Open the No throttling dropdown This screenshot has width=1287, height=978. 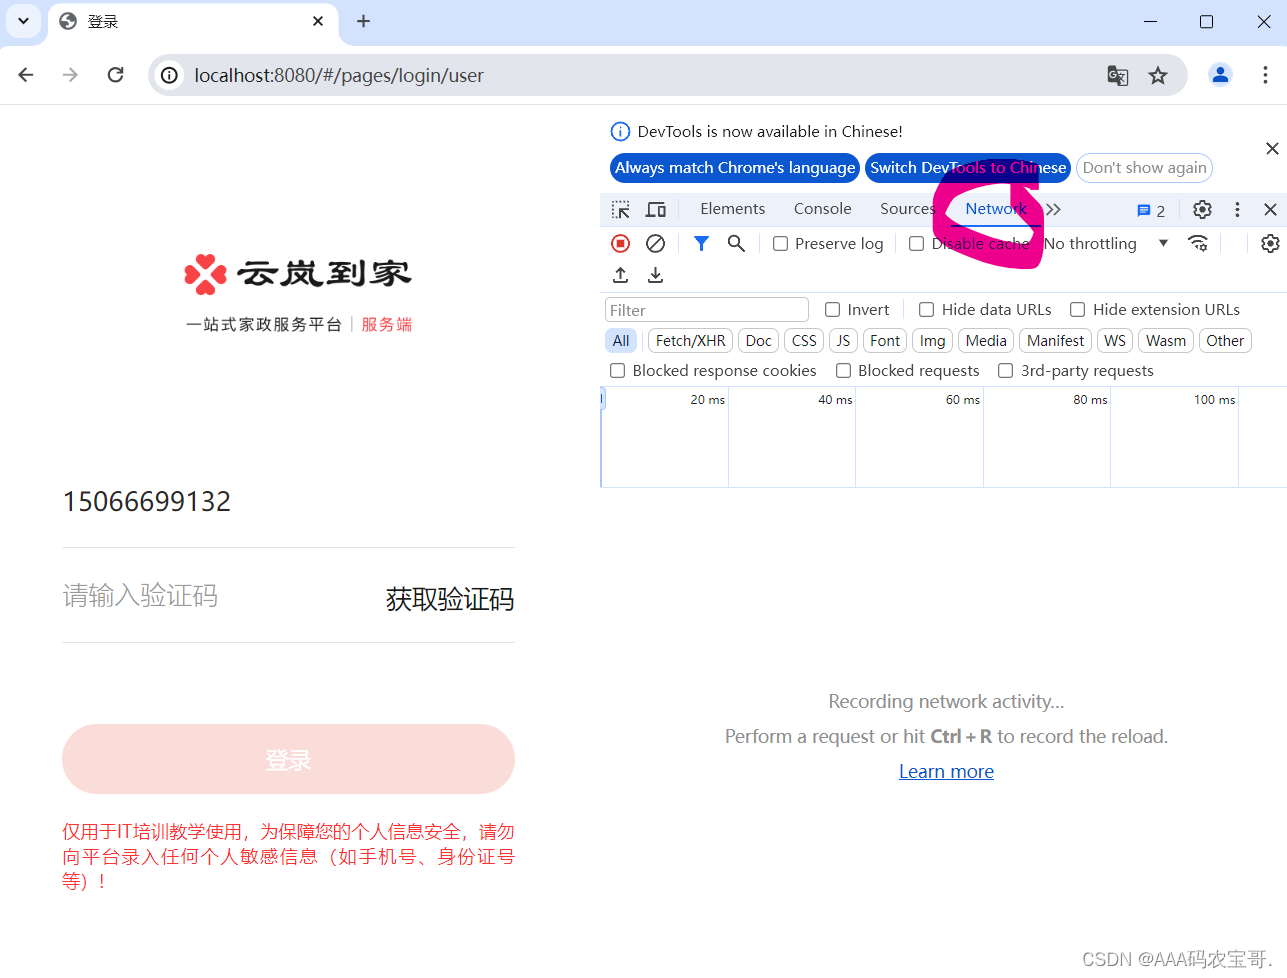click(1106, 243)
